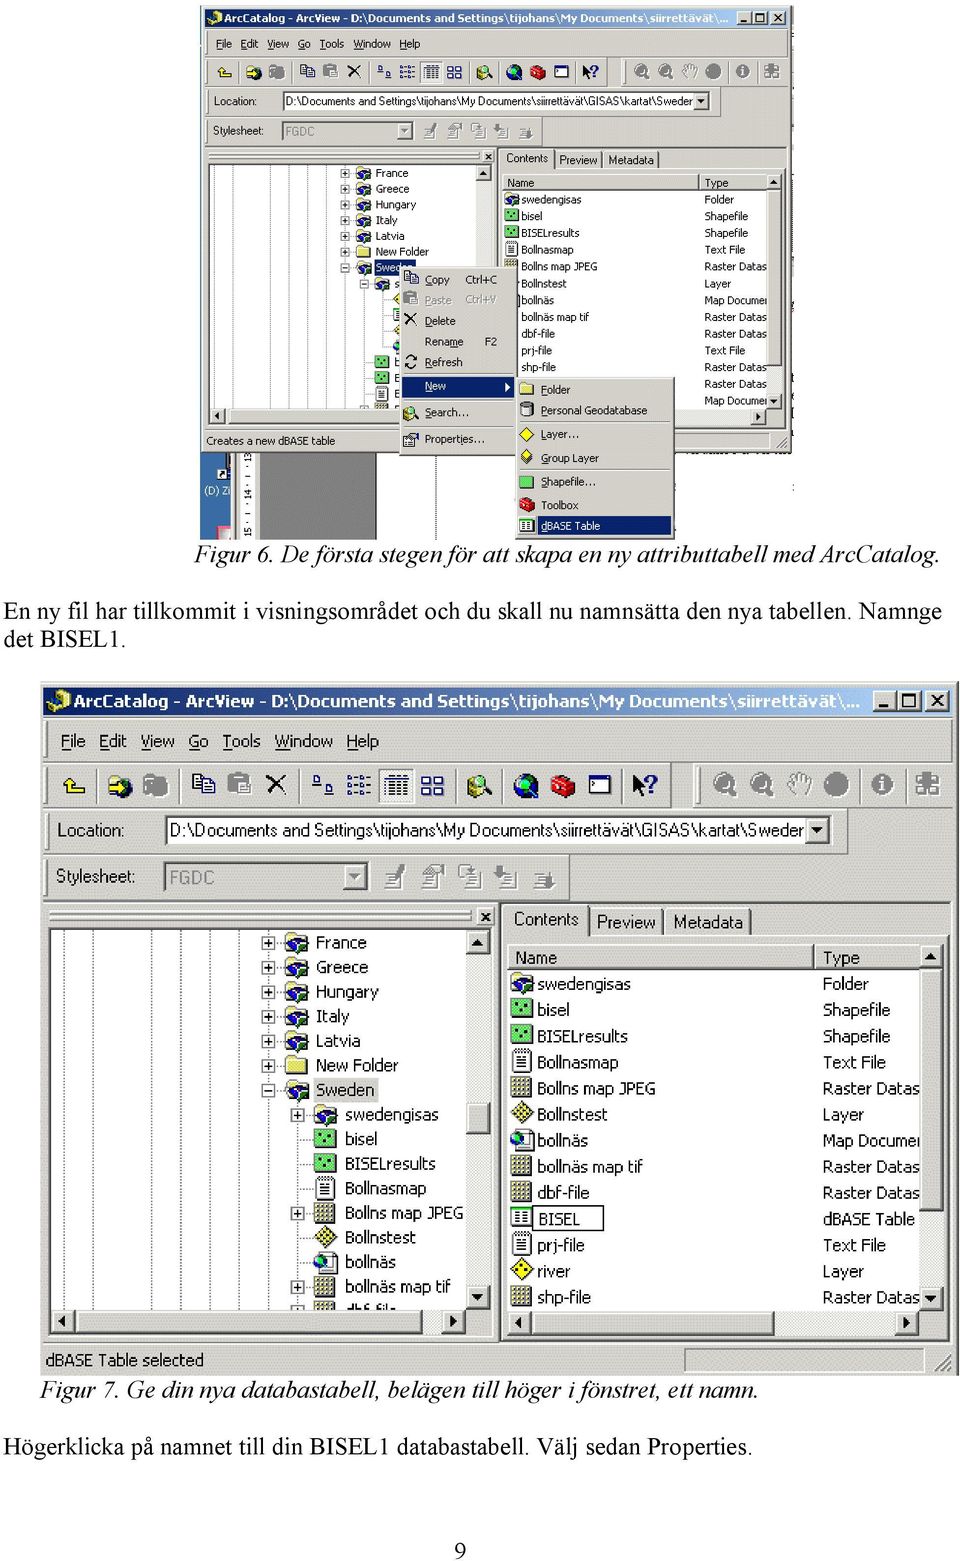Click contents list scroll-down arrow in lower window
Viewport: 960px width, 1561px height.
932,1298
